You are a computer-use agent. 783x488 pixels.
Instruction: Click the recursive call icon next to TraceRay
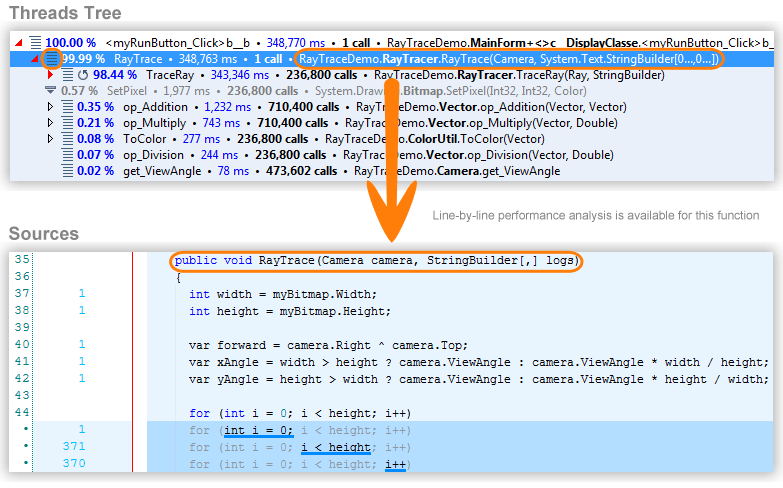82,75
